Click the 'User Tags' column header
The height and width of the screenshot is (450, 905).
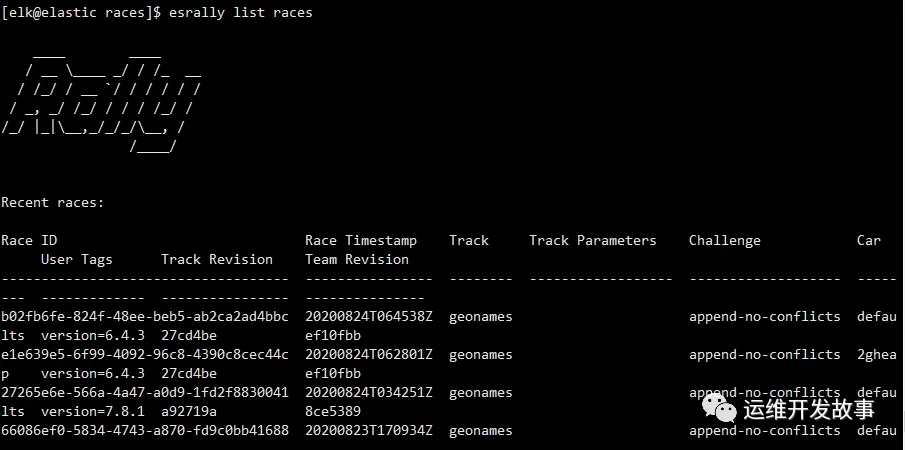77,260
